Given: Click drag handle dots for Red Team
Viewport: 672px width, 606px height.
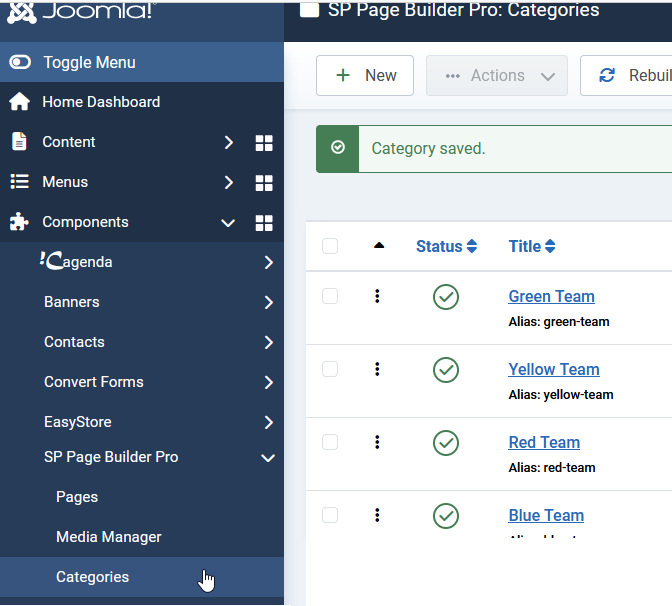Looking at the screenshot, I should tap(377, 442).
